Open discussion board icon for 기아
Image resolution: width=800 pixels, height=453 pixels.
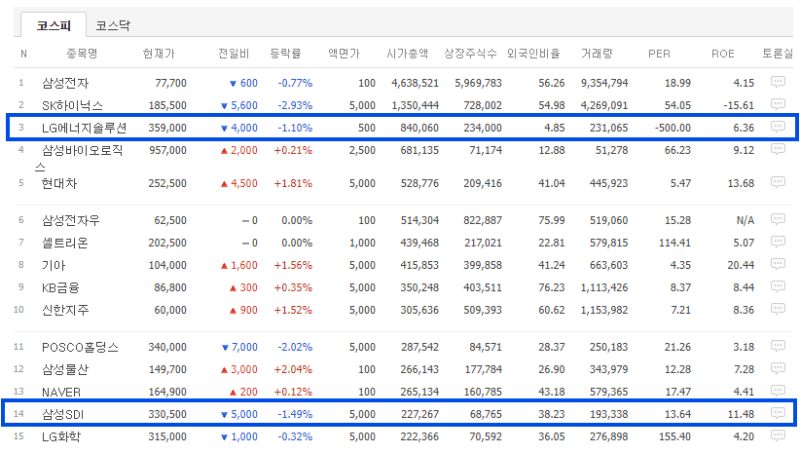point(778,264)
